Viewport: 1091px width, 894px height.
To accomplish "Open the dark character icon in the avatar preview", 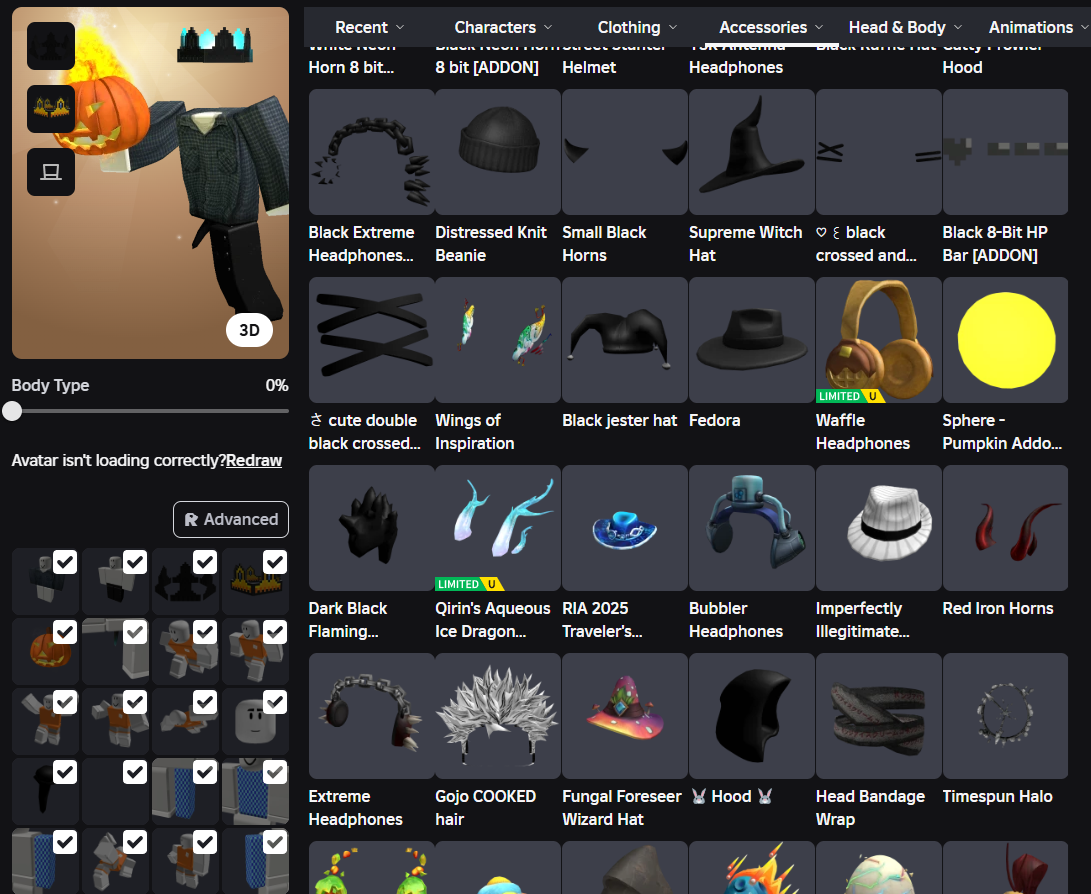I will 51,46.
